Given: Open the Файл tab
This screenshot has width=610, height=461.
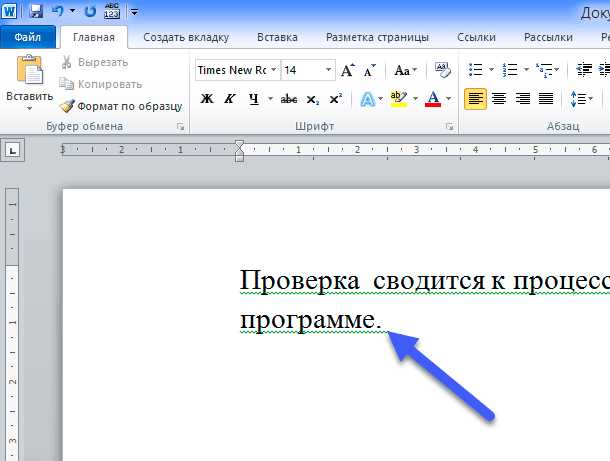Looking at the screenshot, I should [27, 38].
